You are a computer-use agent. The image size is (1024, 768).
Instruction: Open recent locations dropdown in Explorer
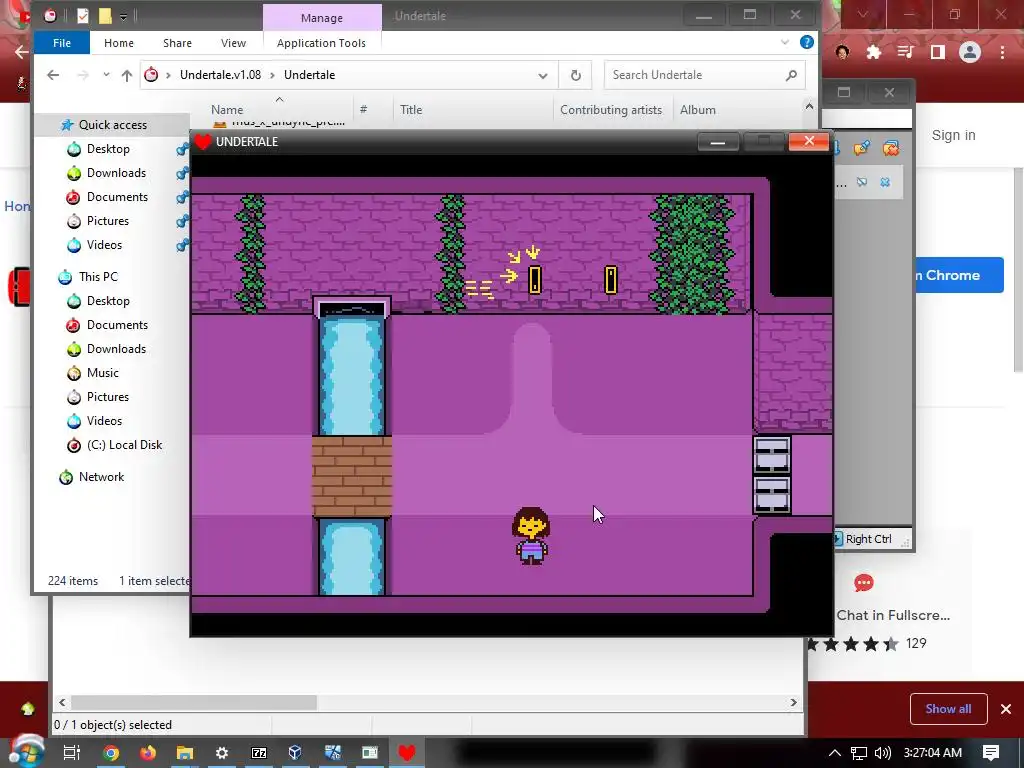click(106, 75)
